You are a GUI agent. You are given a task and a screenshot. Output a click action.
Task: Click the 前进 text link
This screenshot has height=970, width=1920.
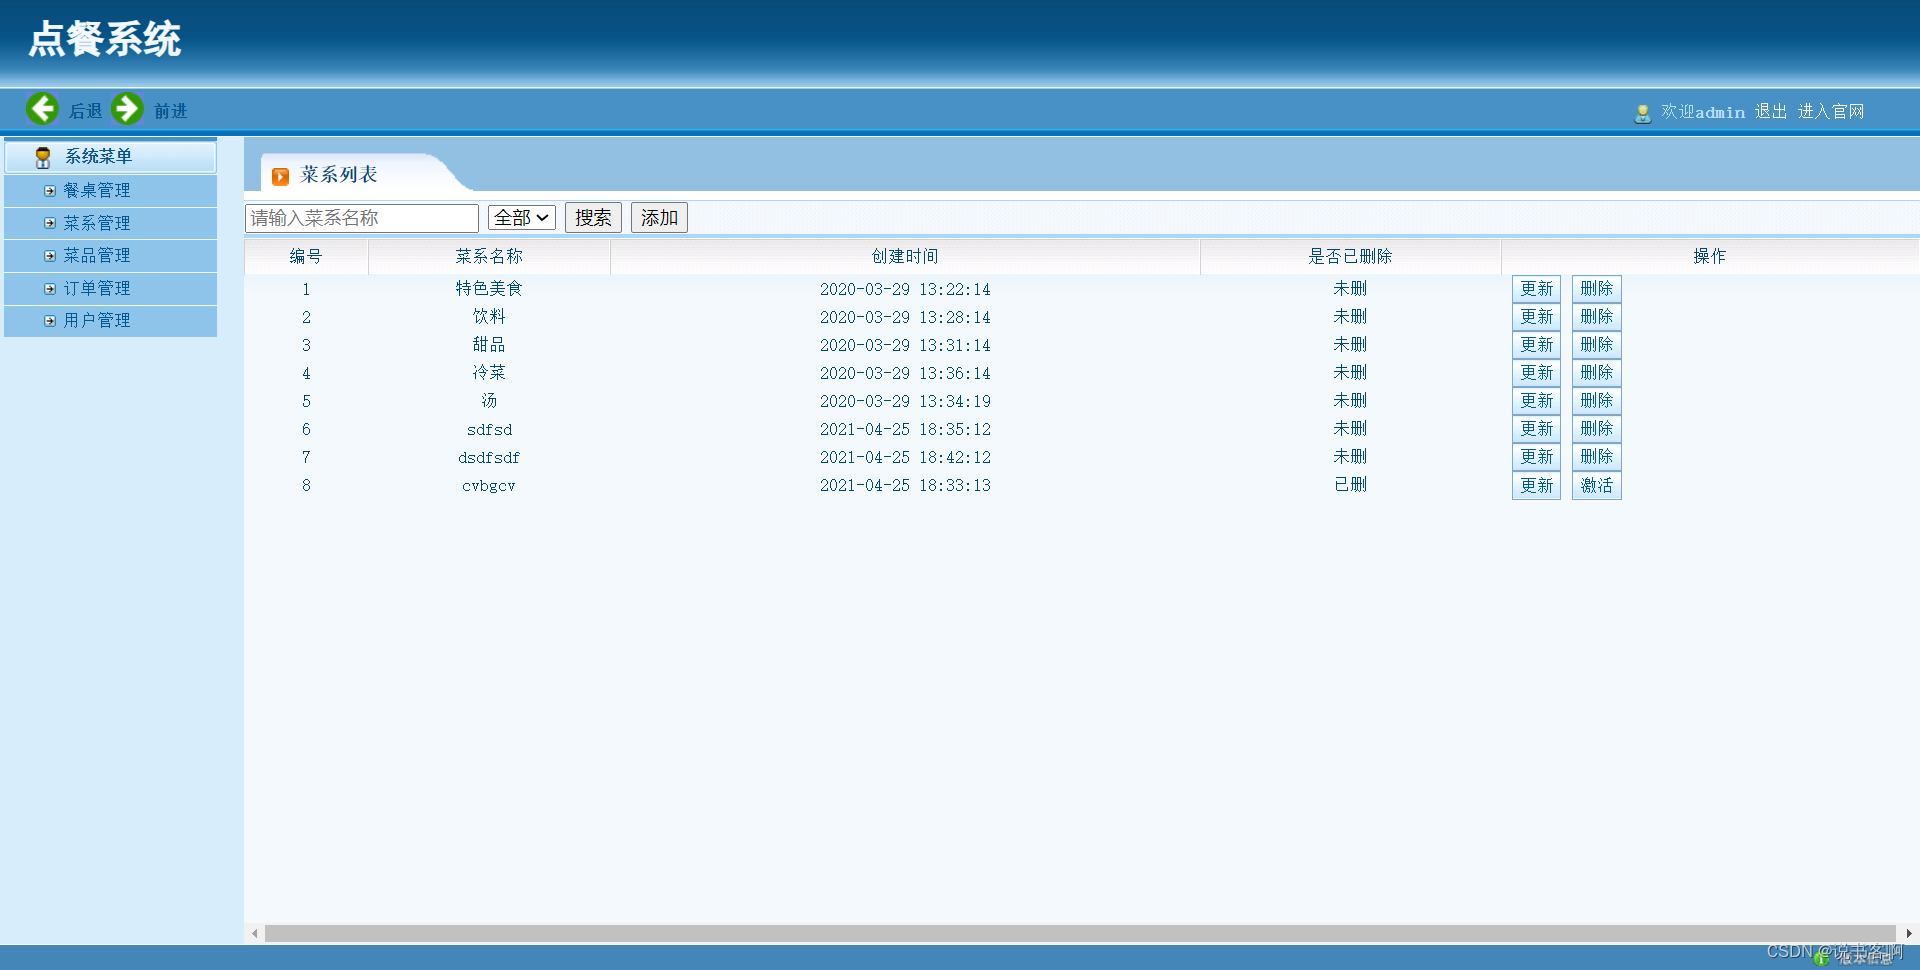(170, 111)
